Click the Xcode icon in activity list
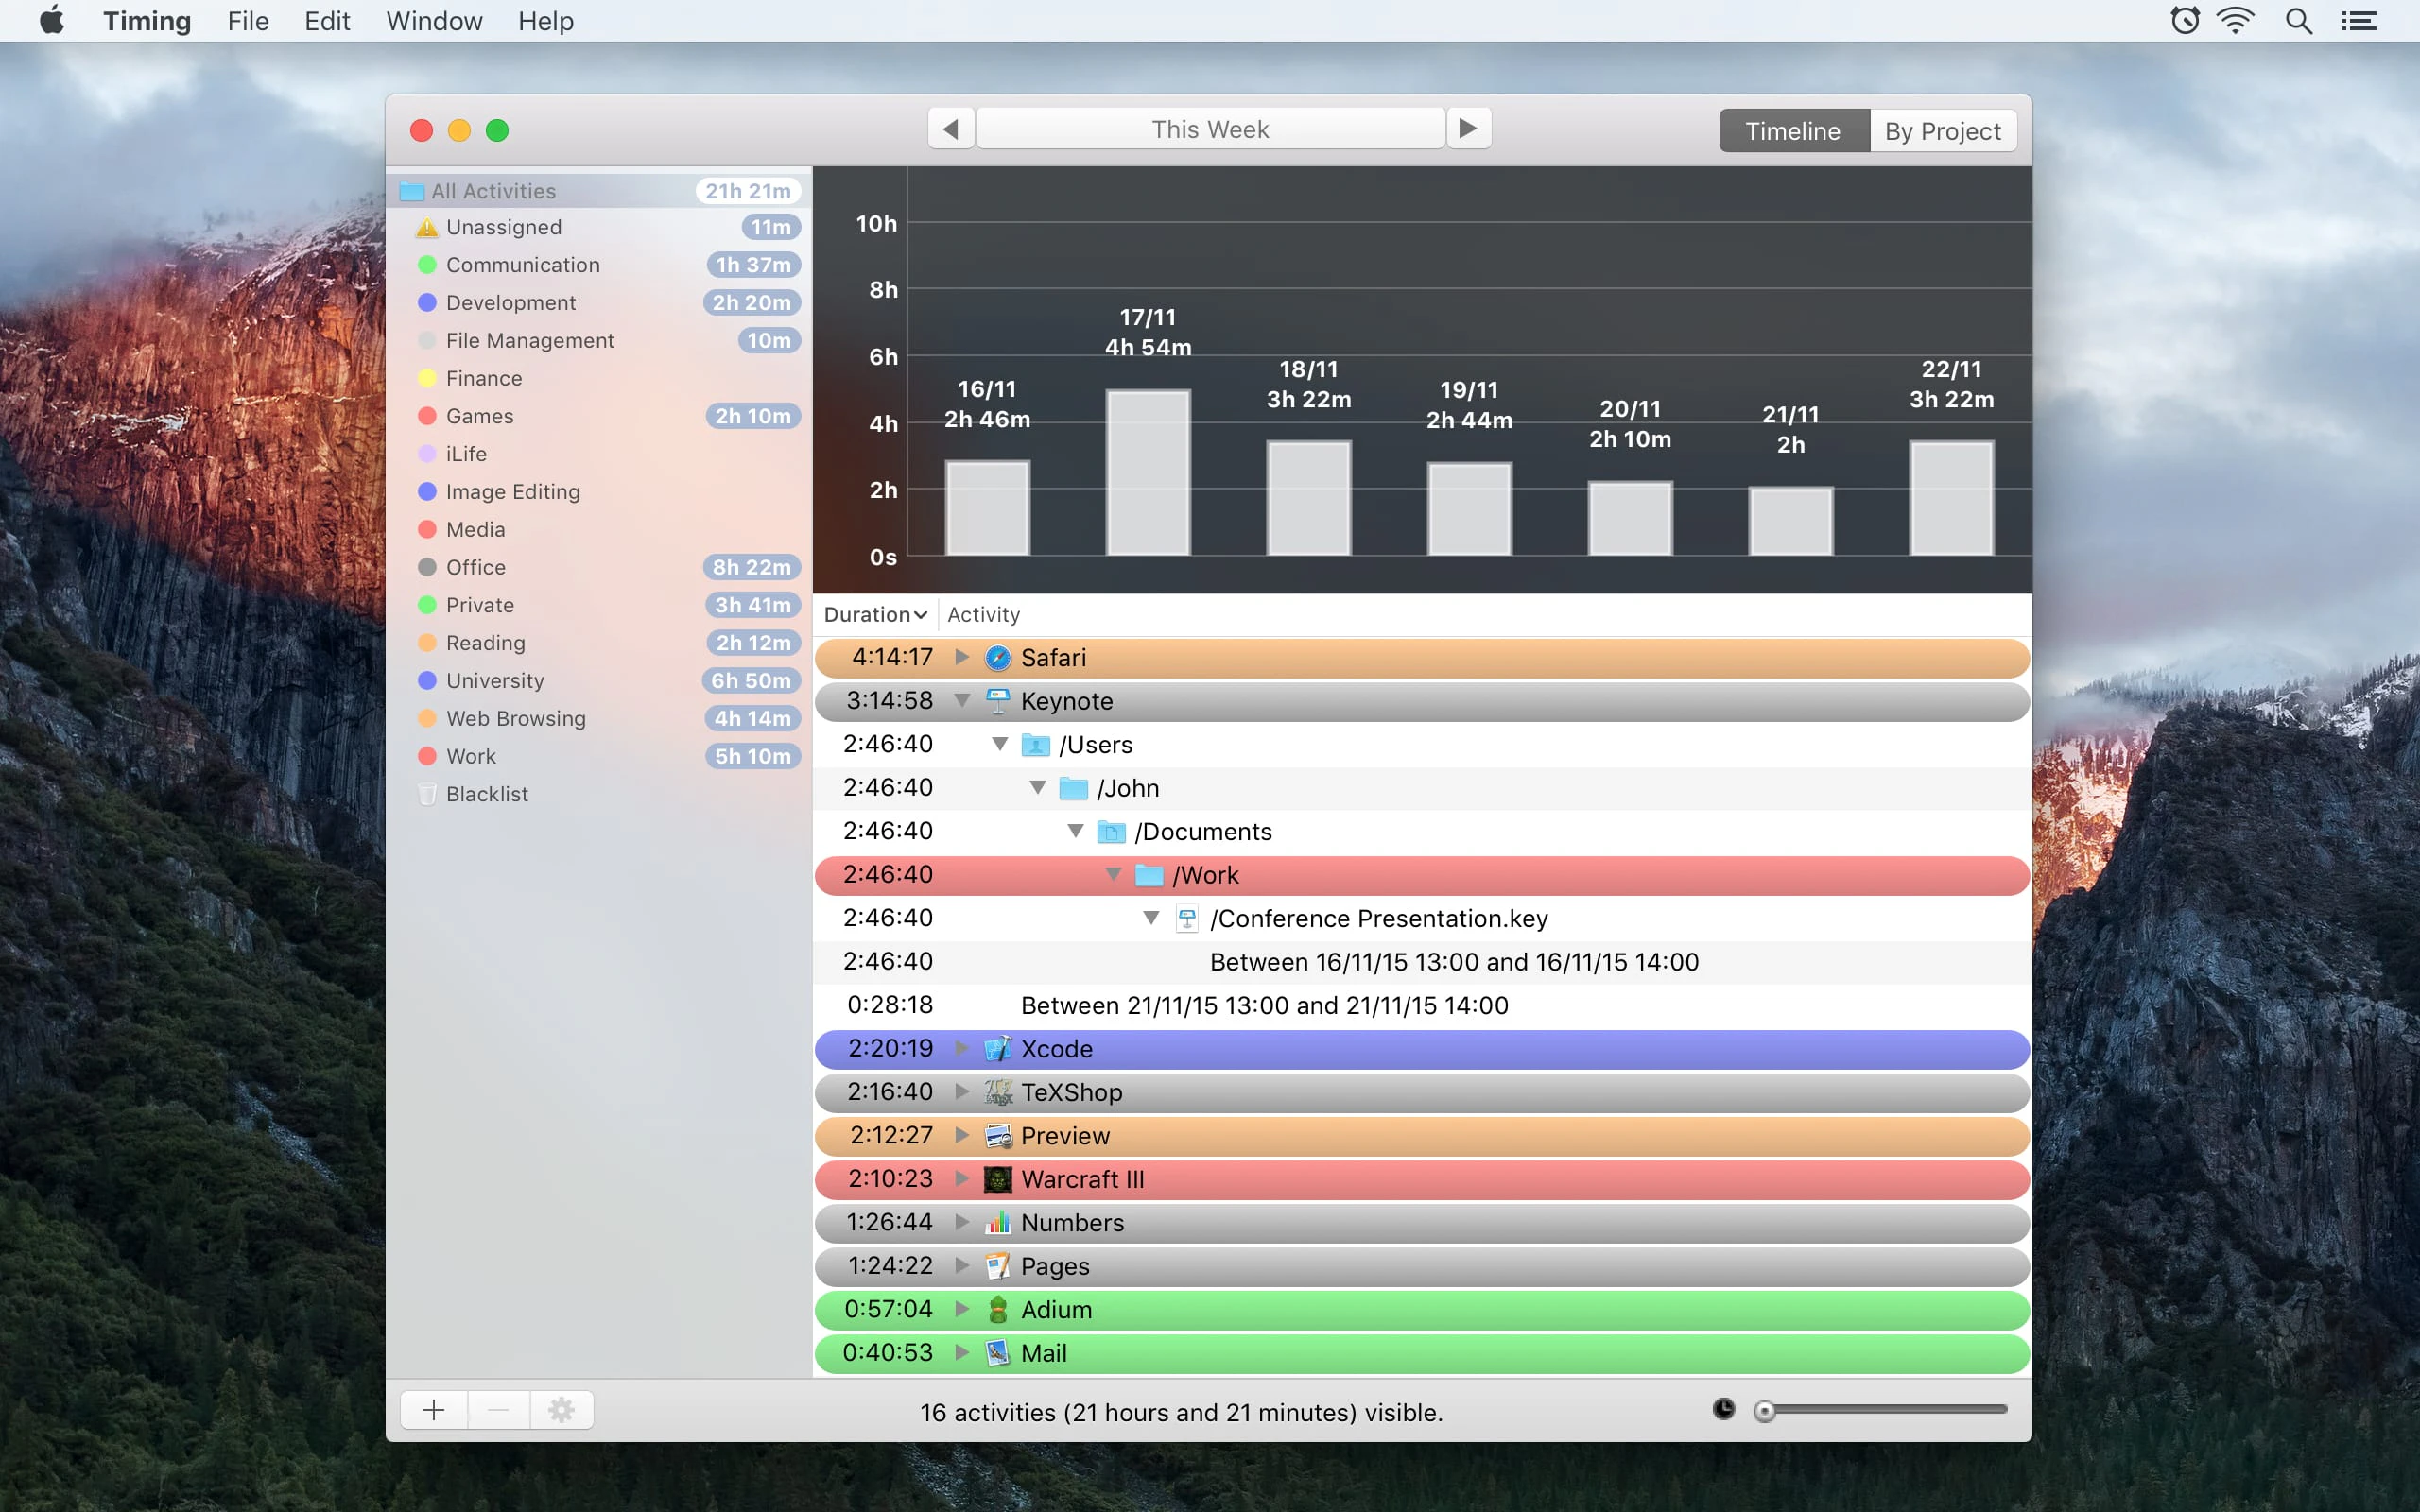Viewport: 2420px width, 1512px height. (997, 1048)
